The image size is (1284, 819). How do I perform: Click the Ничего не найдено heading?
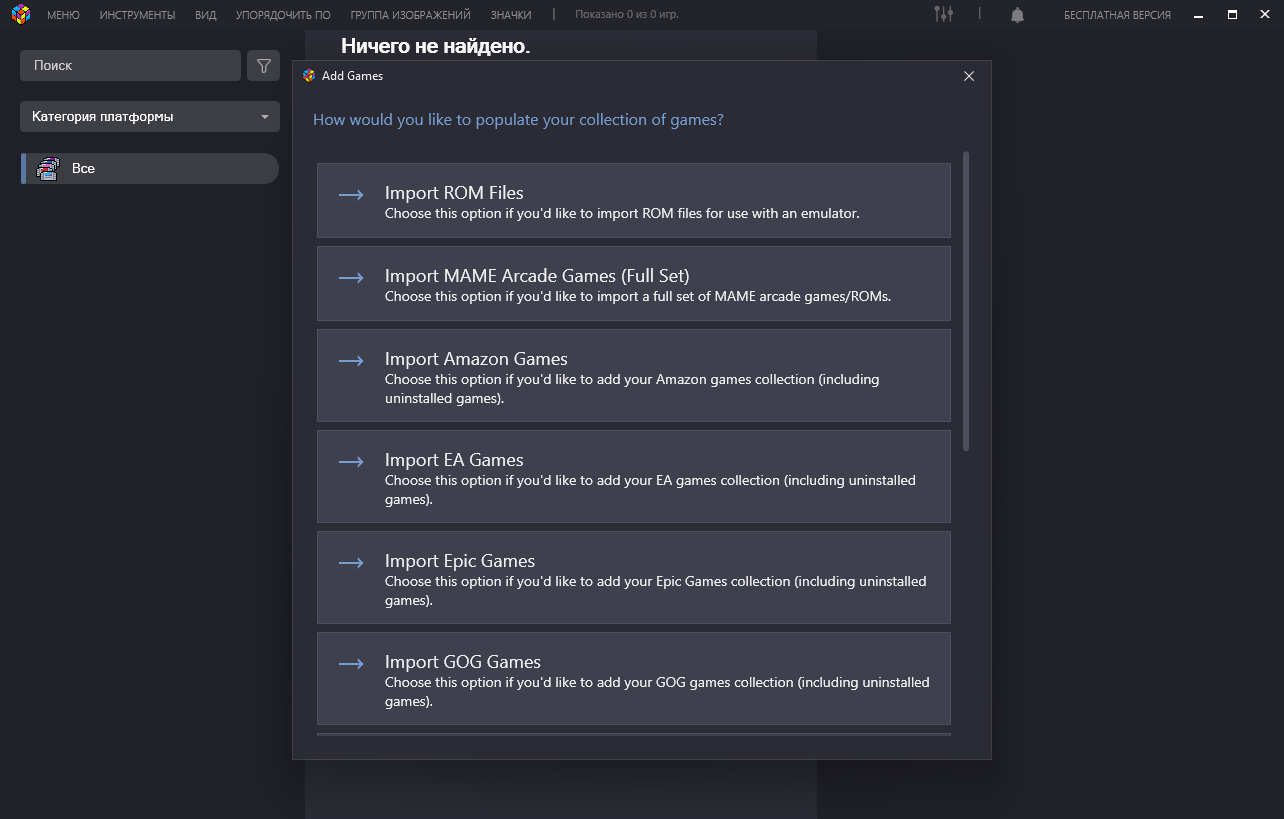pos(436,46)
